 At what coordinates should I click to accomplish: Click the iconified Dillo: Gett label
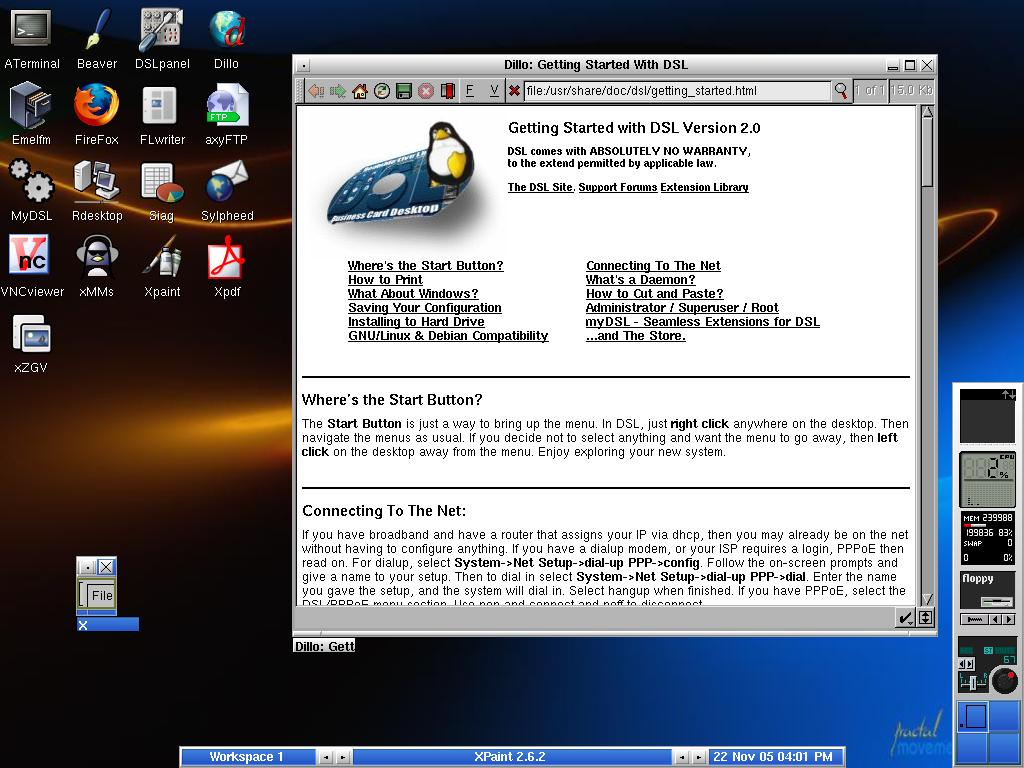point(325,646)
